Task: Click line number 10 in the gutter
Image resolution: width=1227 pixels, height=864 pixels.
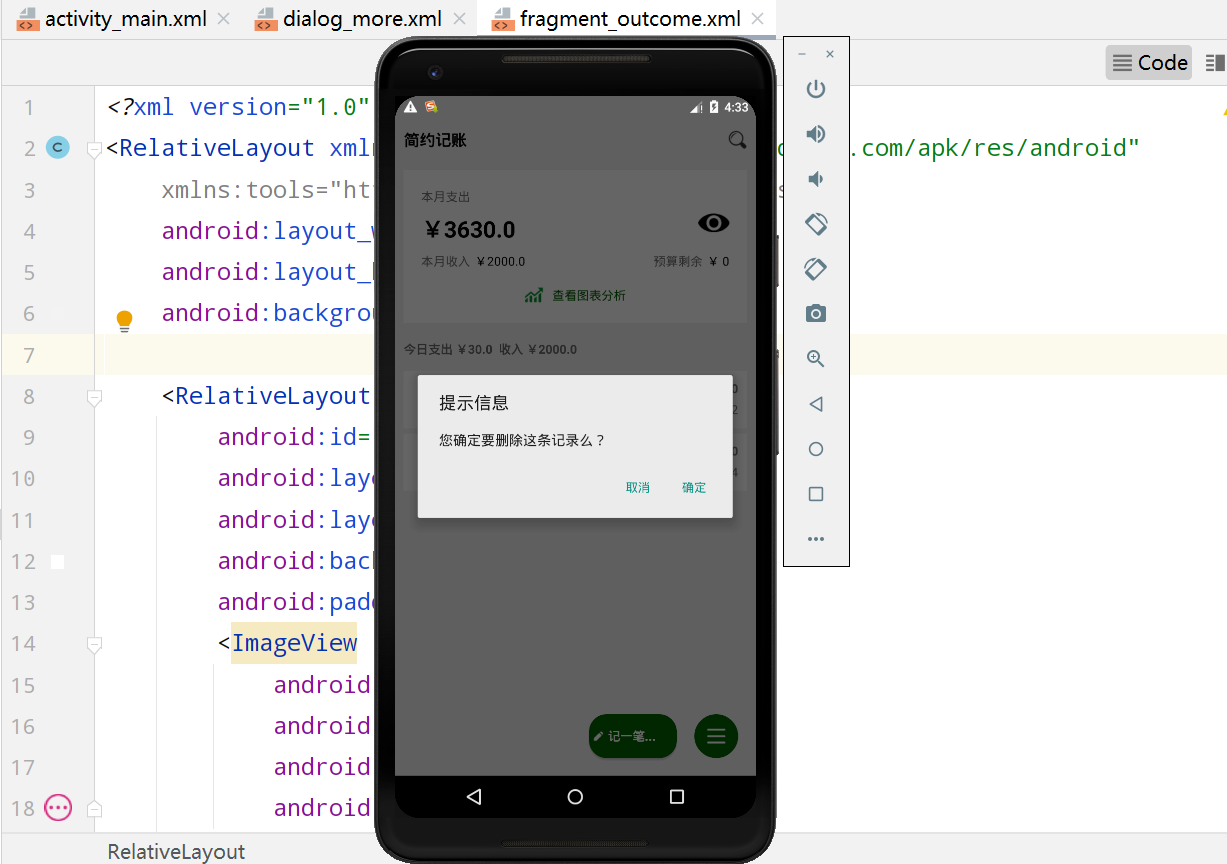Action: [22, 478]
